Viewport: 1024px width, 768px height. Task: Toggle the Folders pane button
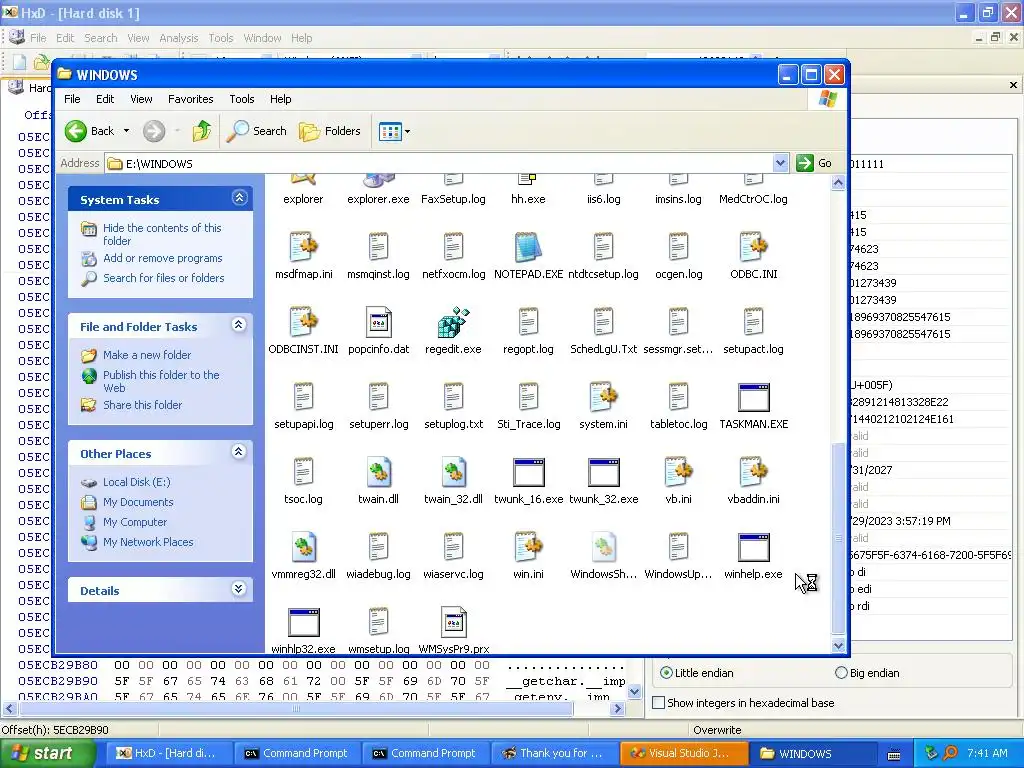click(330, 131)
